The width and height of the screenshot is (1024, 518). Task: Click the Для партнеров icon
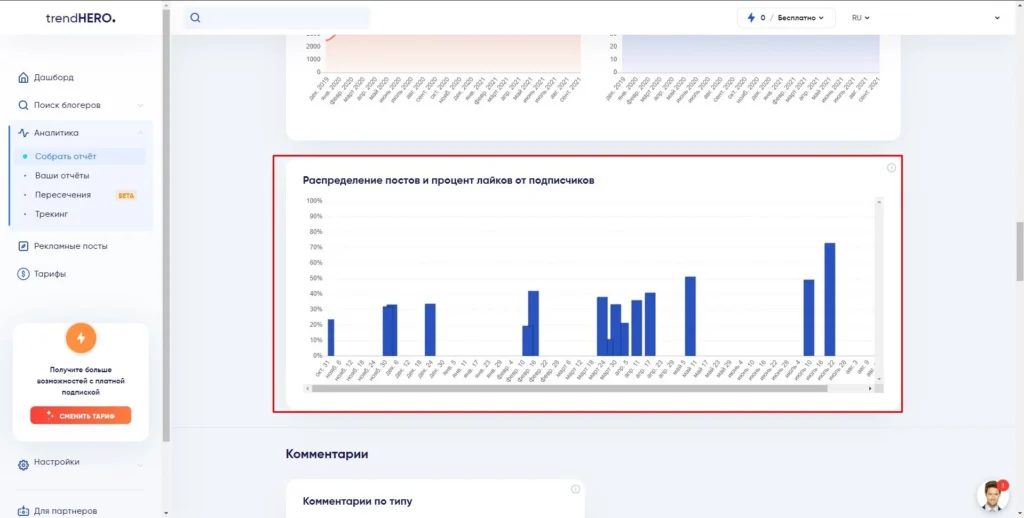coord(23,511)
